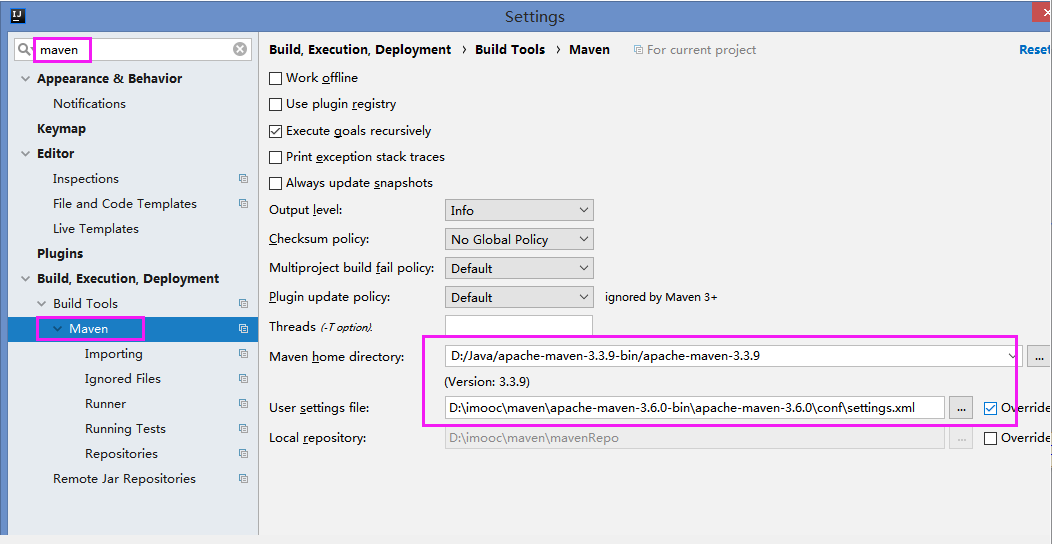
Task: Enable Work offline checkbox
Action: [275, 78]
